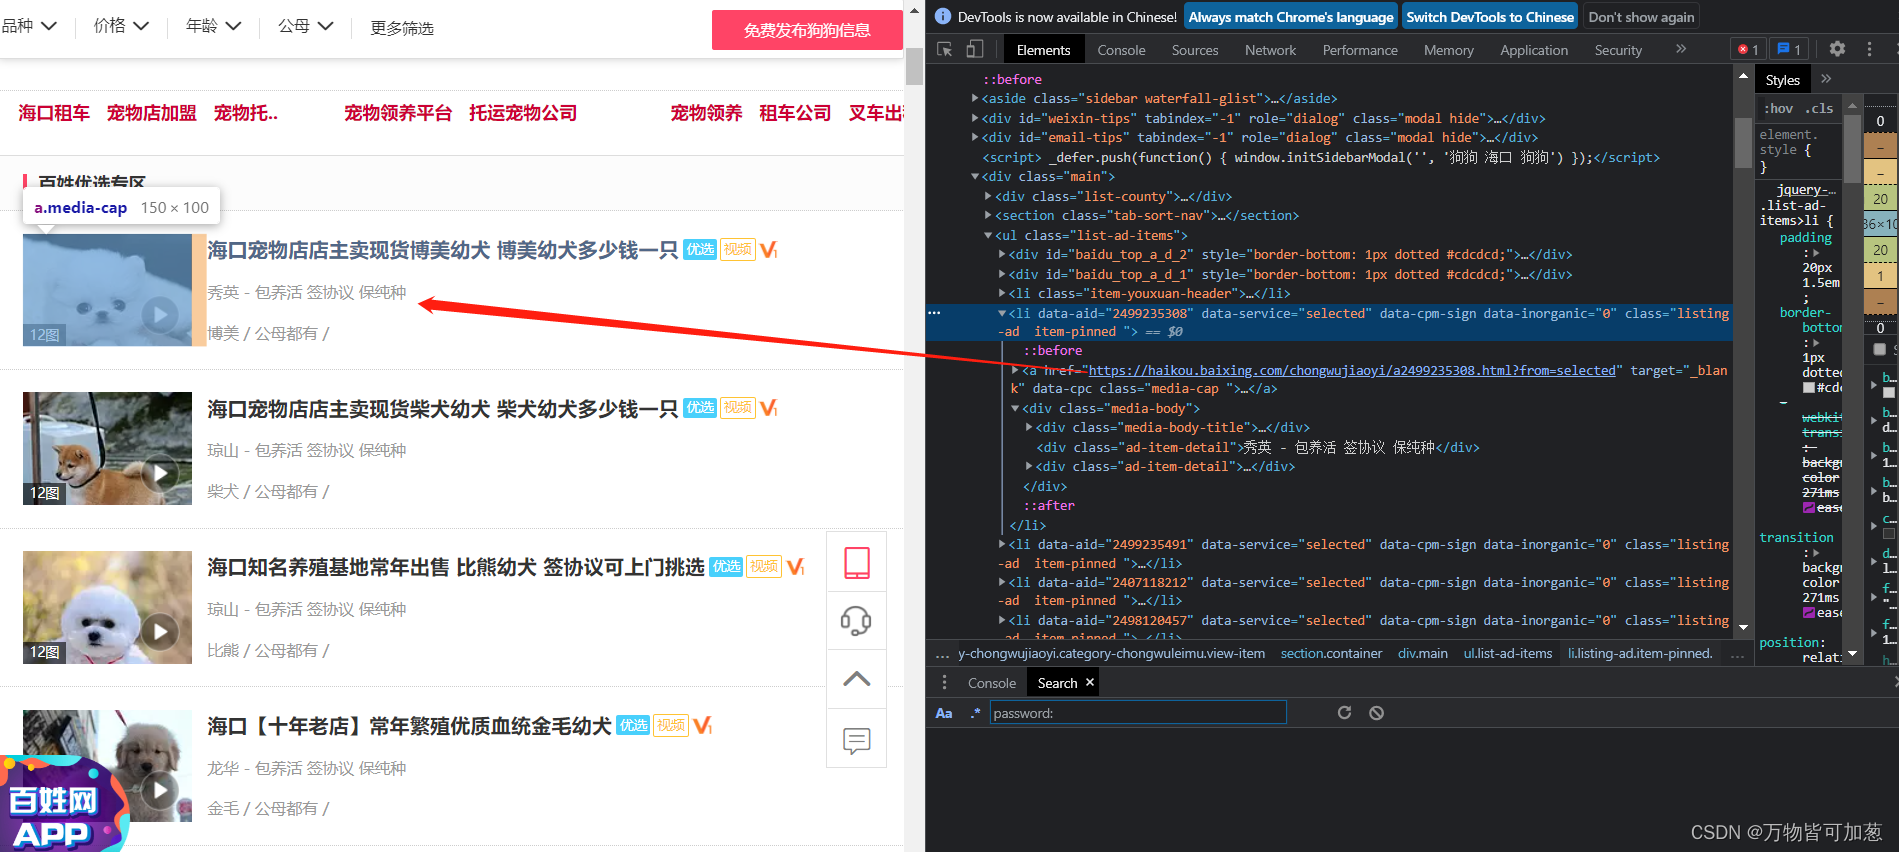This screenshot has width=1899, height=852.
Task: Open the 公母 filter dropdown
Action: [x=305, y=26]
